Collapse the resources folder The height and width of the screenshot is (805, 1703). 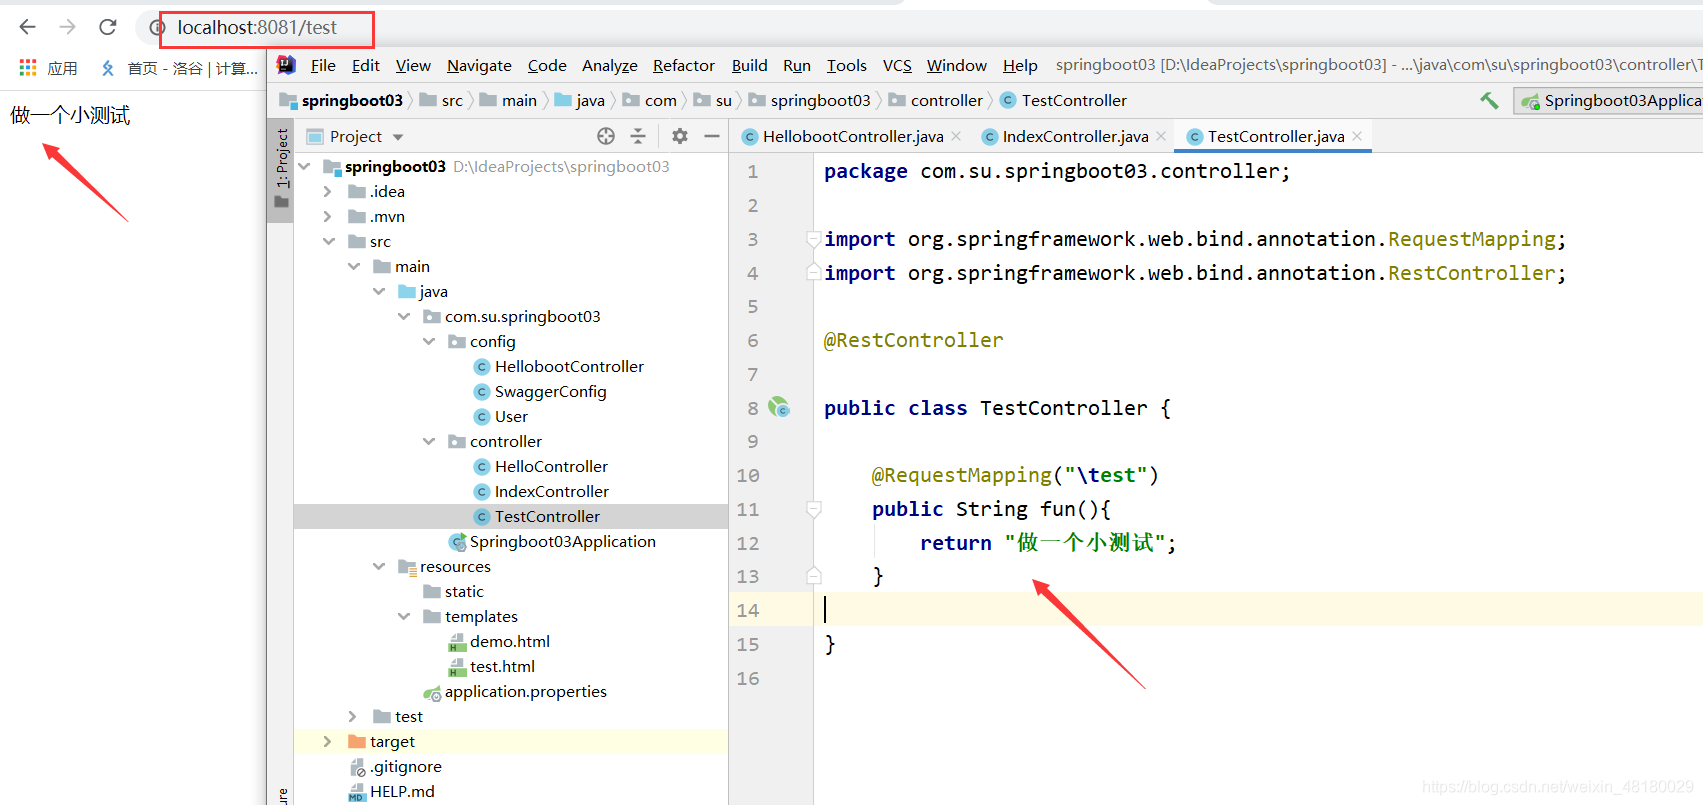point(378,566)
